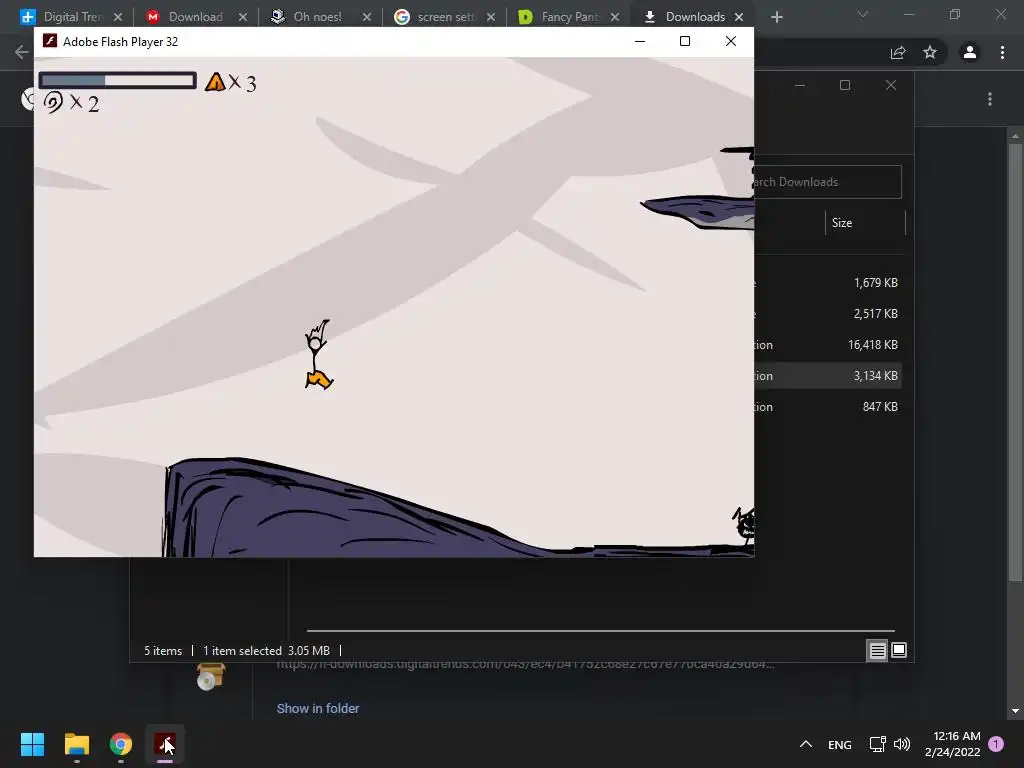Open the notification badge in the tray
Image resolution: width=1024 pixels, height=768 pixels.
point(996,744)
